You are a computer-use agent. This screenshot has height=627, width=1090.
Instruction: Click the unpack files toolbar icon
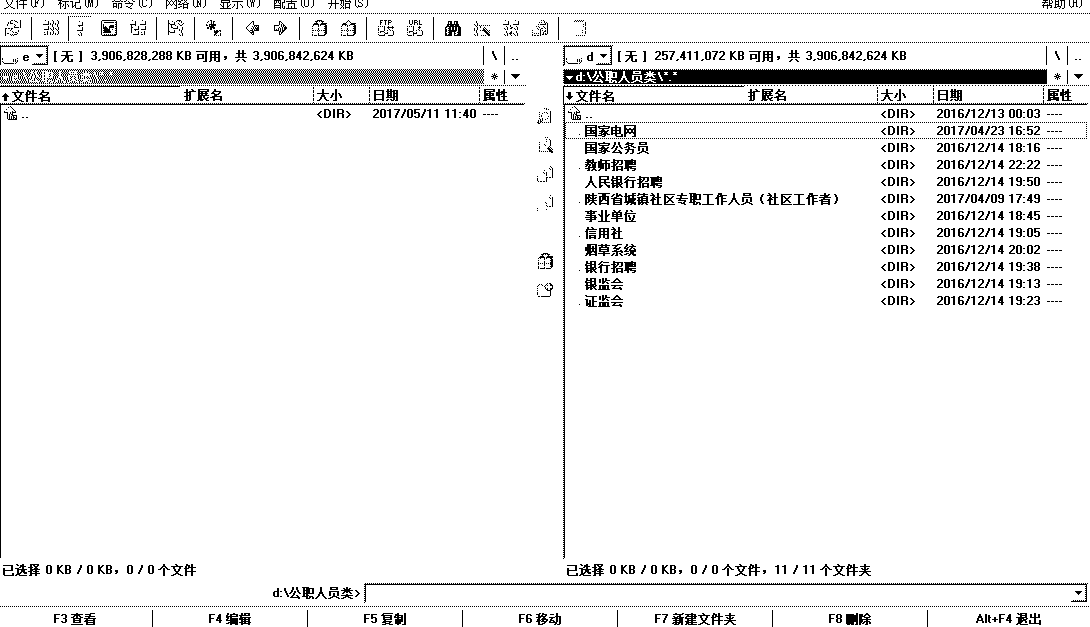tap(348, 28)
